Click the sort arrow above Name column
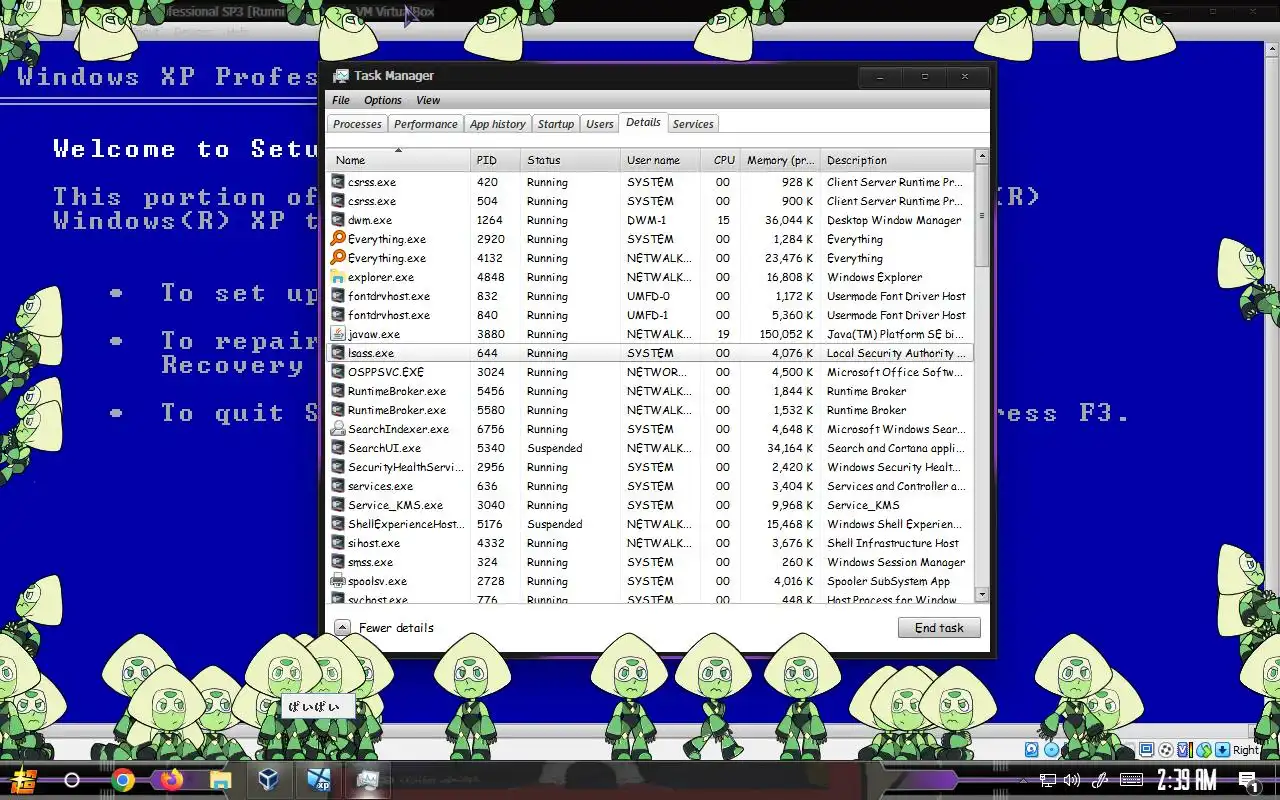This screenshot has height=800, width=1280. click(398, 150)
